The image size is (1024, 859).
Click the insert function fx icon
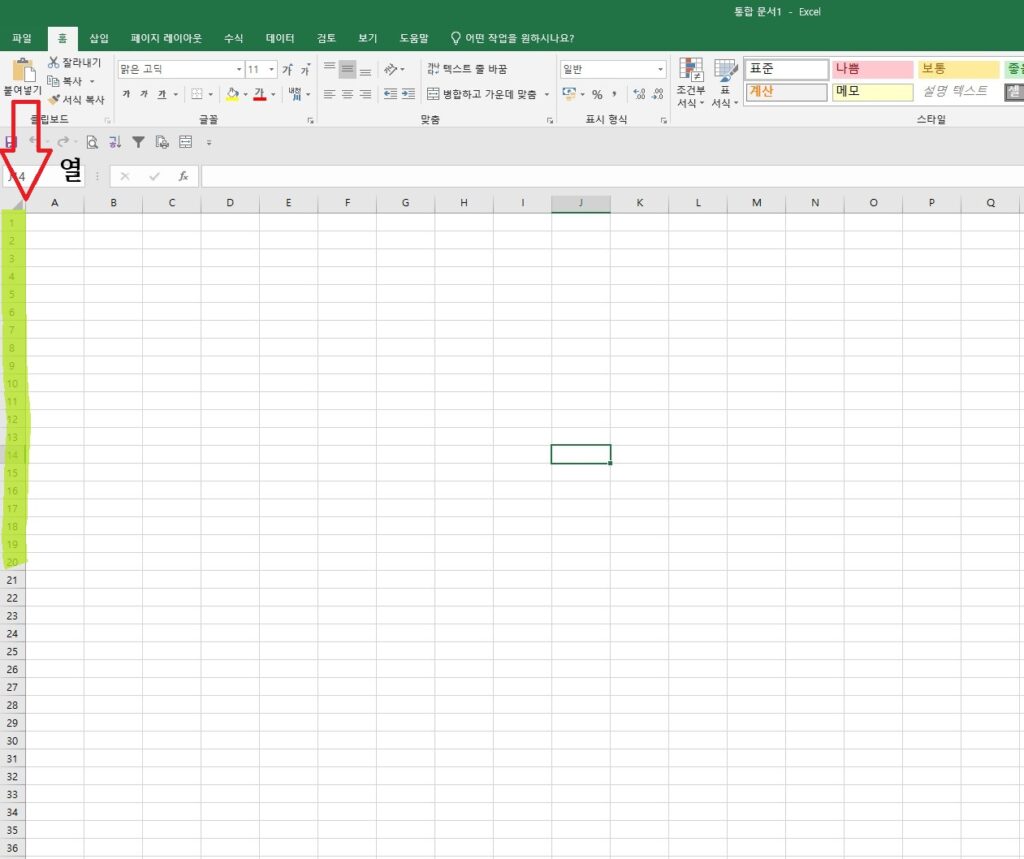184,176
